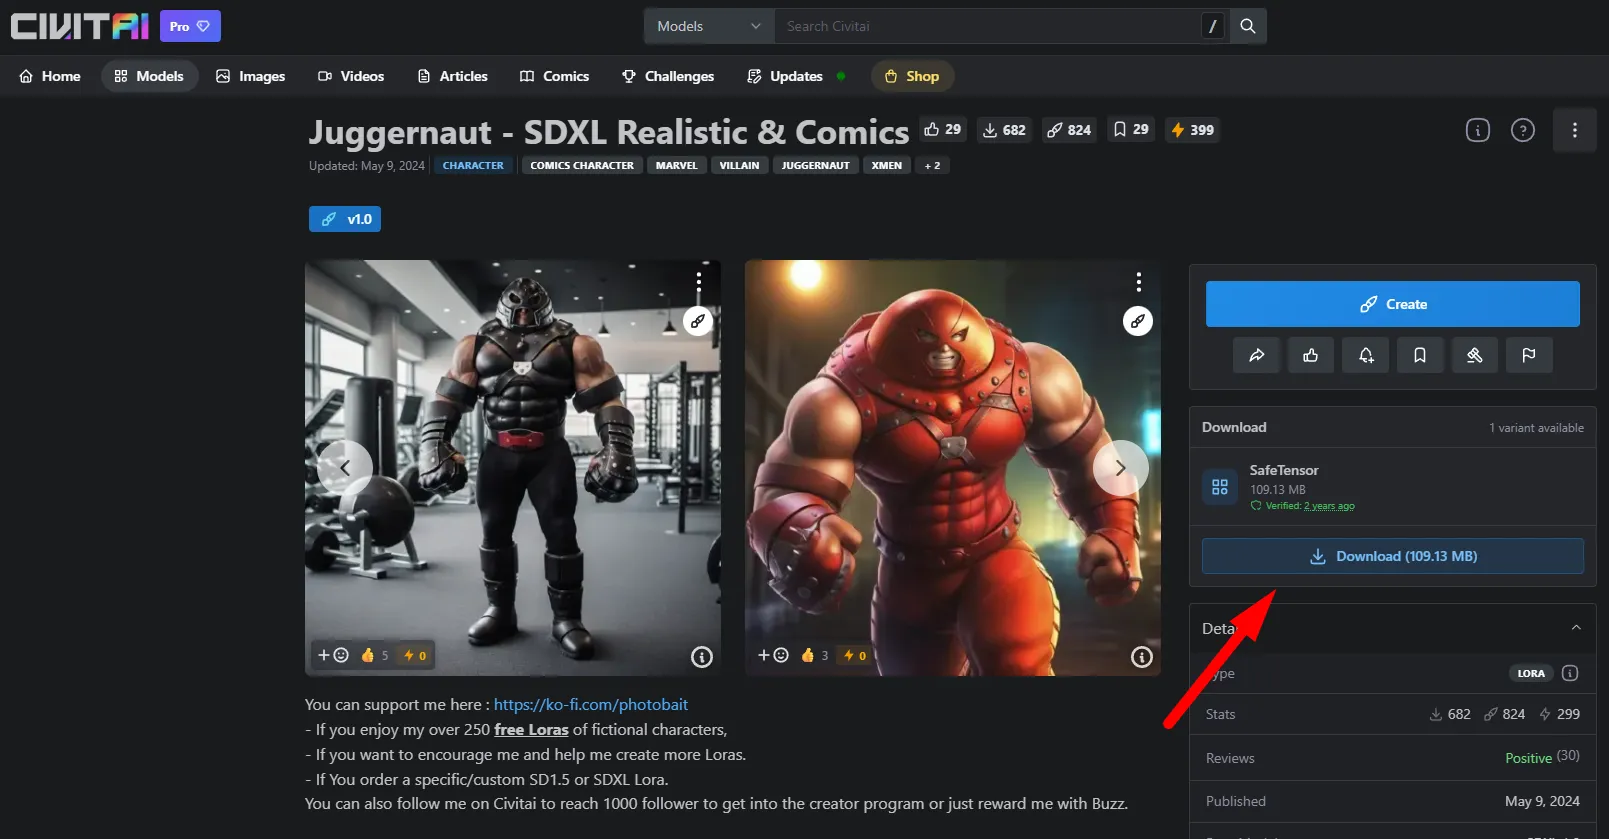Viewport: 1609px width, 839px height.
Task: Show info for red Juggernaut image
Action: (x=1142, y=657)
